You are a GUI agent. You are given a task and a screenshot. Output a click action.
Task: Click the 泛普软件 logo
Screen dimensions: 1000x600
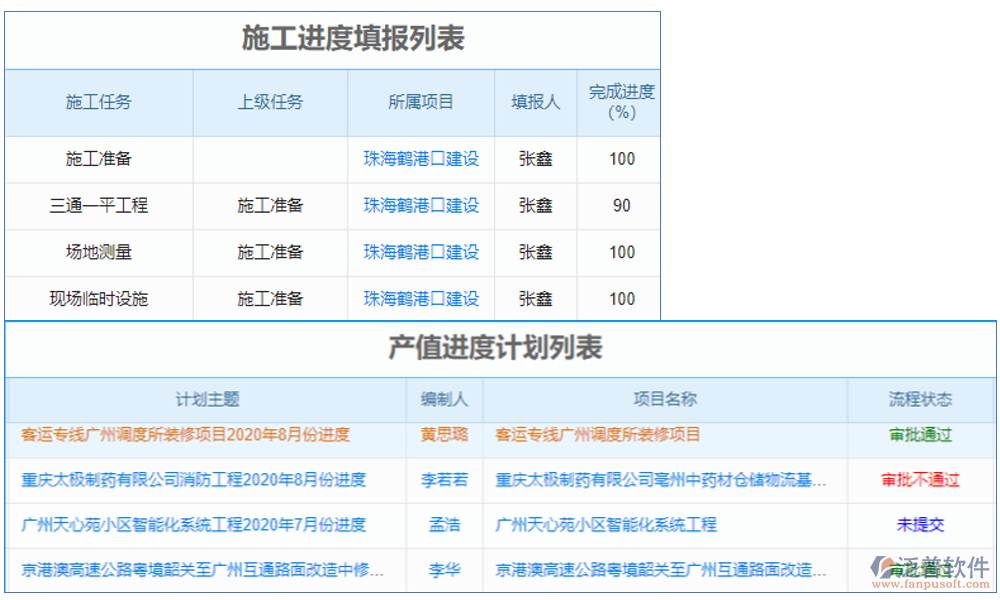[x=931, y=570]
